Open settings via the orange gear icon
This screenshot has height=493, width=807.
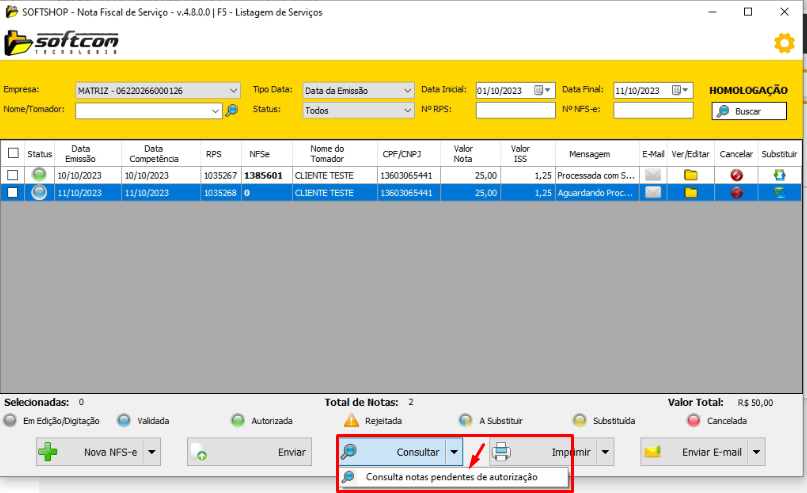coord(784,43)
